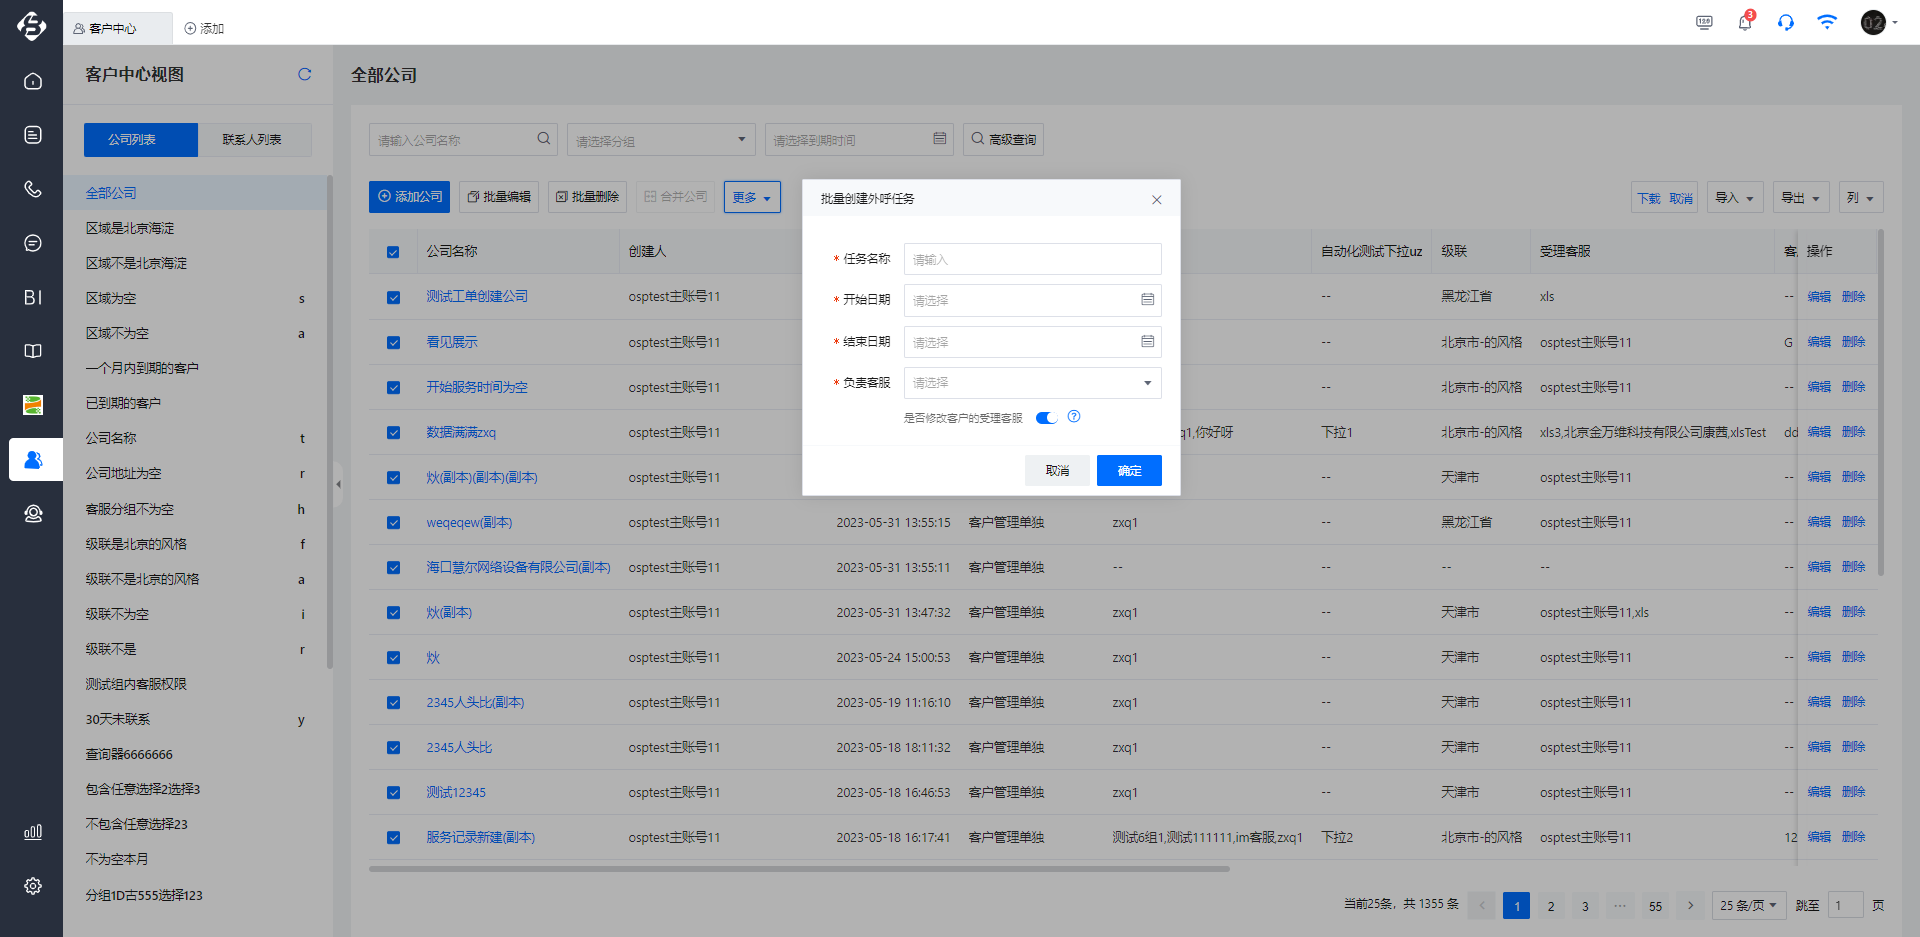Expand the 更多 dropdown above the table
This screenshot has height=937, width=1920.
pyautogui.click(x=752, y=197)
